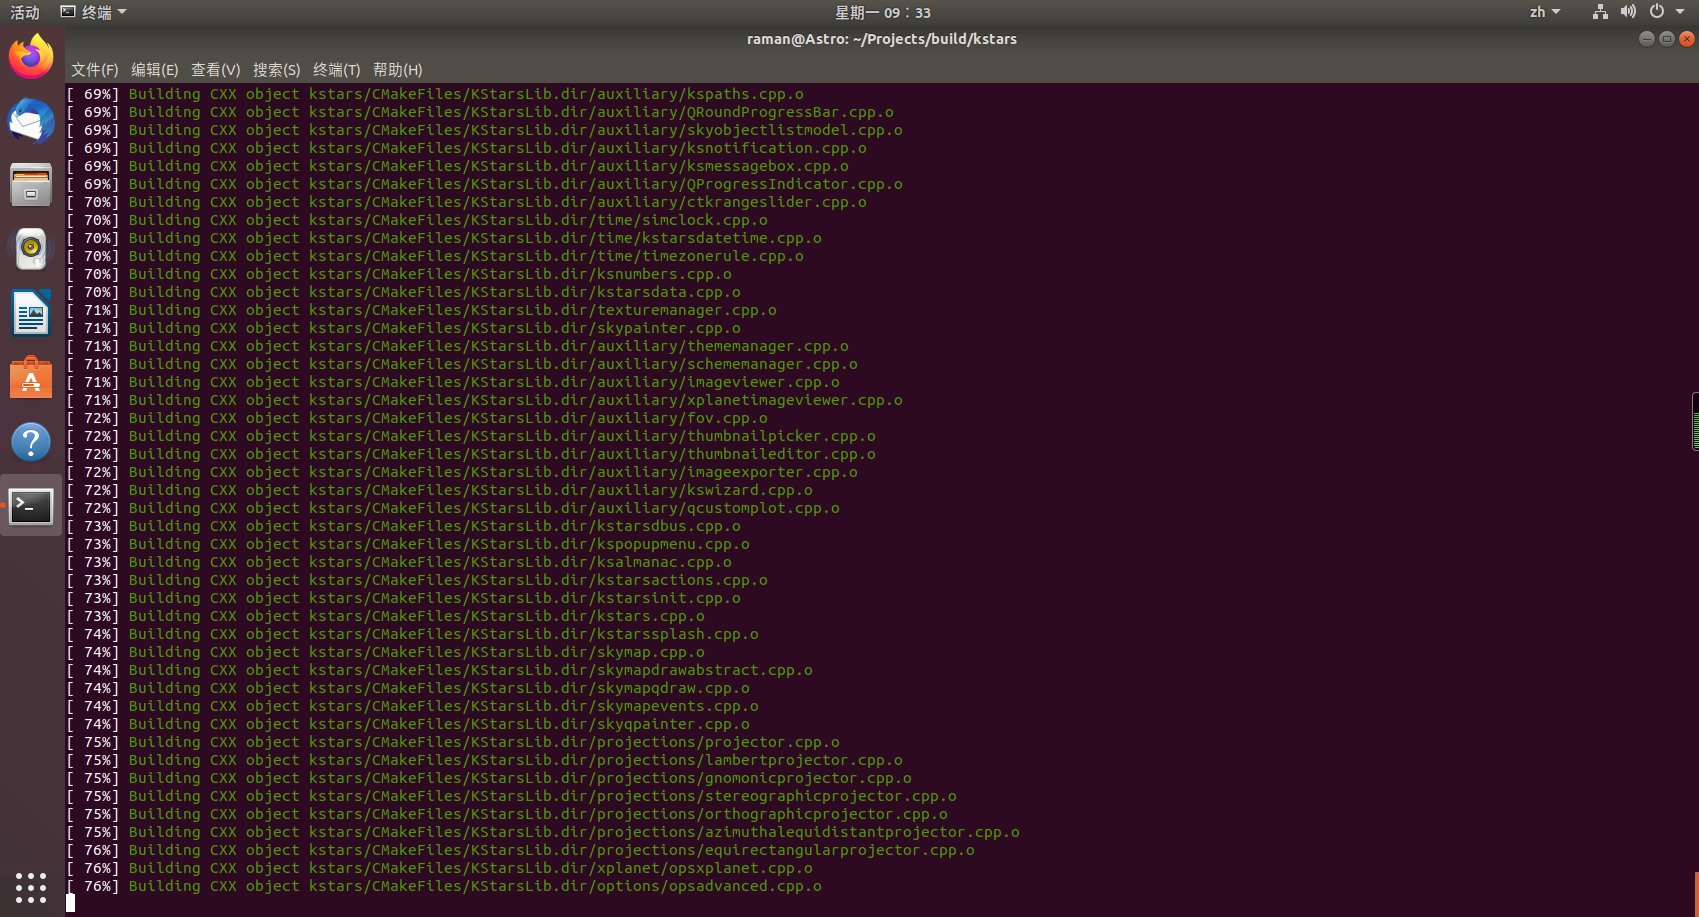1699x917 pixels.
Task: Open the 活动 activities overview
Action: [x=25, y=12]
